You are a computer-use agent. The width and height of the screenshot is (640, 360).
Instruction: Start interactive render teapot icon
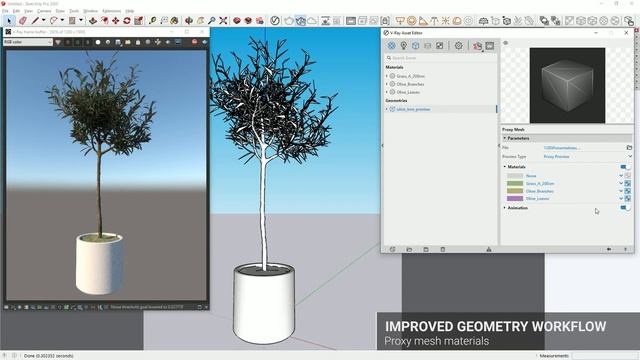(300, 20)
